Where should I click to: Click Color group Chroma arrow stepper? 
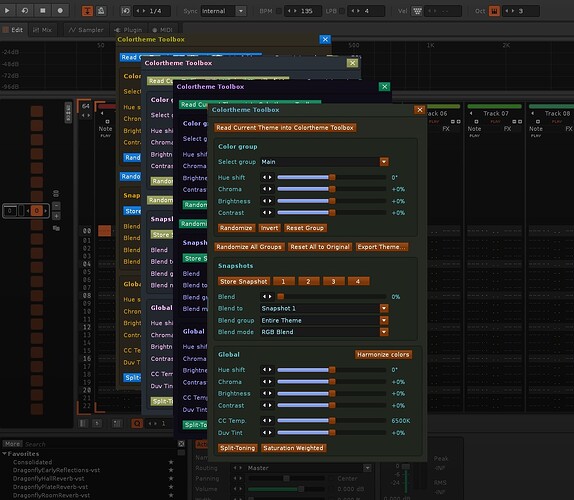pos(267,189)
